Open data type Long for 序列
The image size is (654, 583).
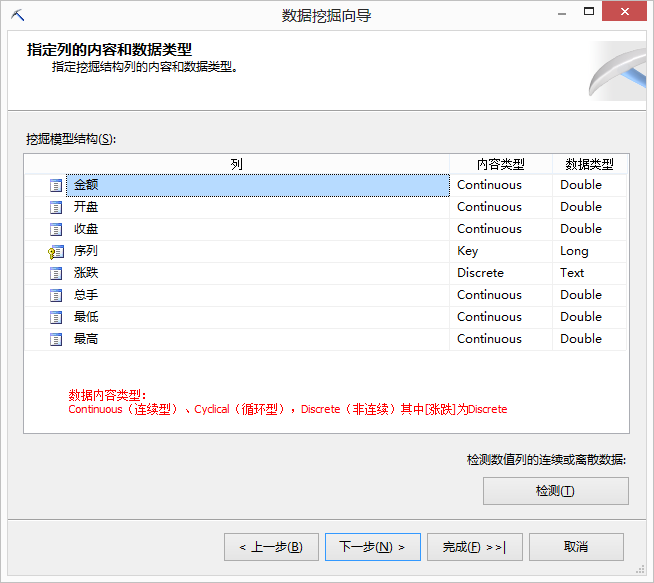(x=589, y=251)
